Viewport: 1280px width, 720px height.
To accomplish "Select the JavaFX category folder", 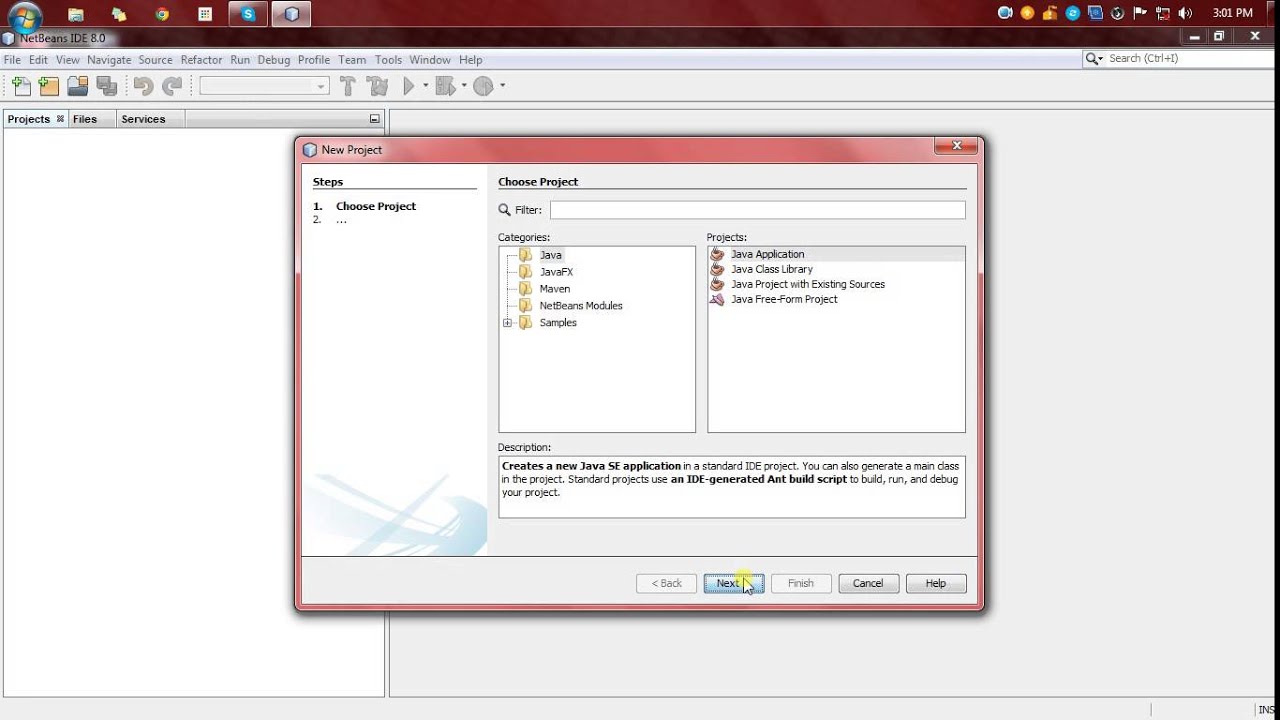I will coord(556,272).
